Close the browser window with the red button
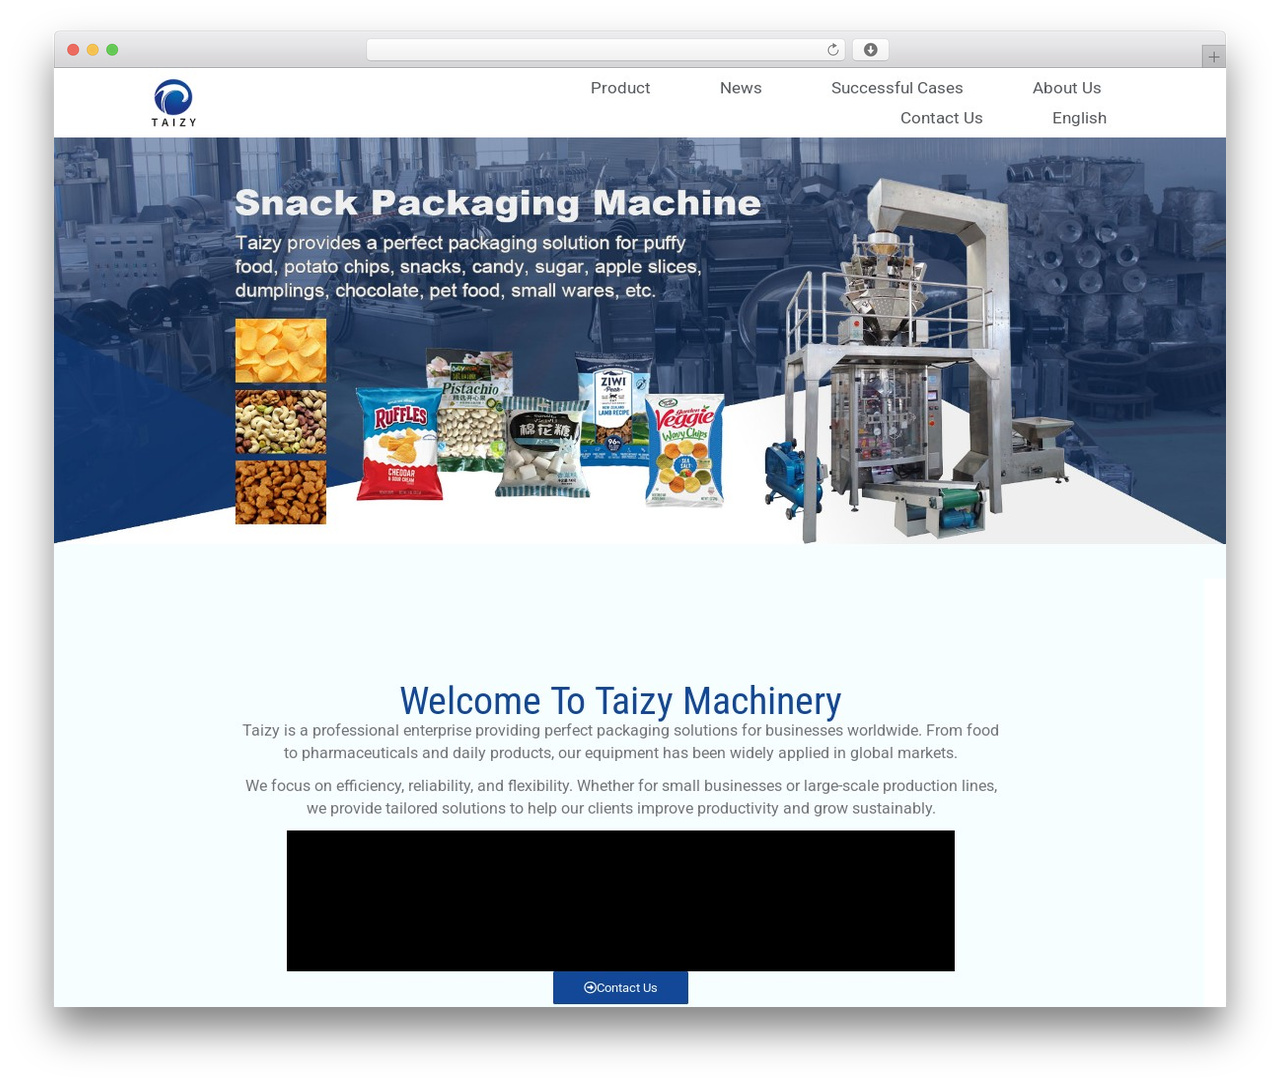The image size is (1280, 1084). (73, 50)
